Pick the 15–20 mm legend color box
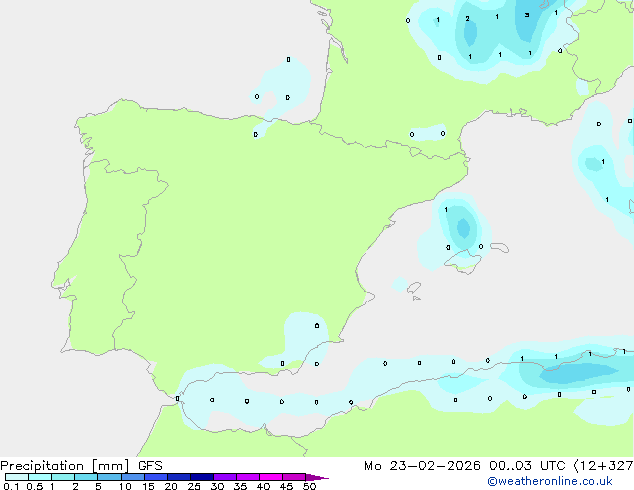This screenshot has height=490, width=634. (156, 477)
